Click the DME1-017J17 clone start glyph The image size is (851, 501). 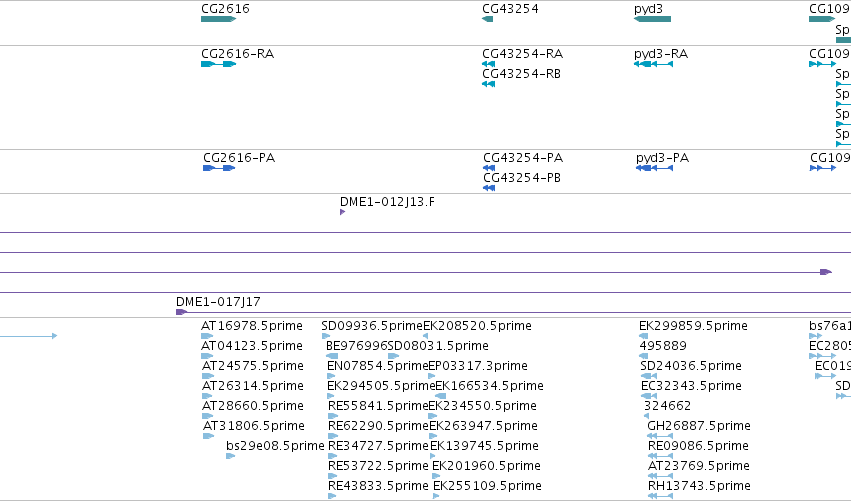point(181,312)
